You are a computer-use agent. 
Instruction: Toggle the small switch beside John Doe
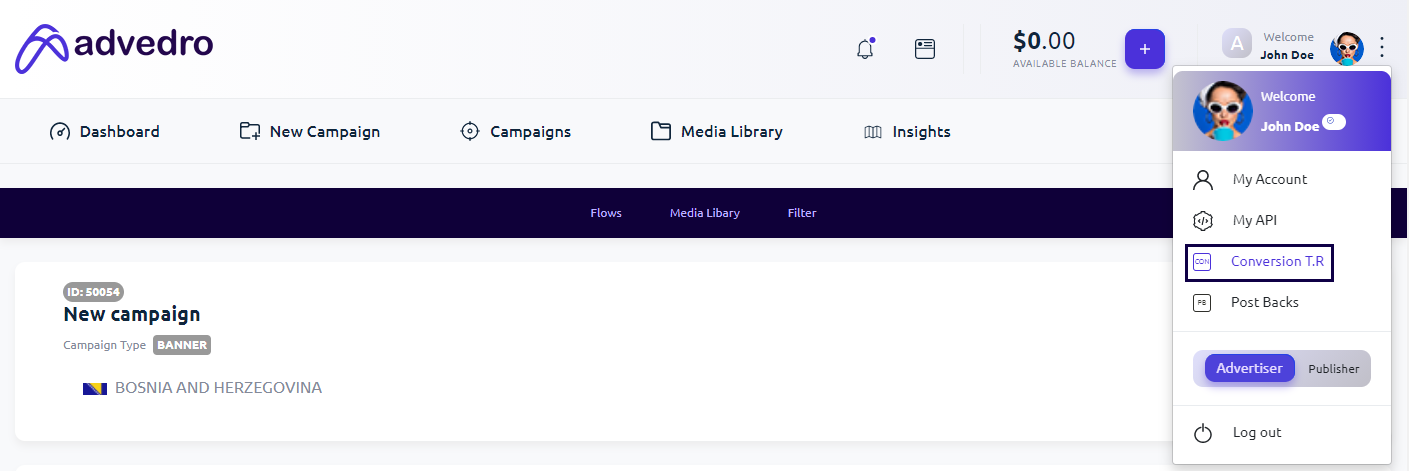pyautogui.click(x=1334, y=122)
